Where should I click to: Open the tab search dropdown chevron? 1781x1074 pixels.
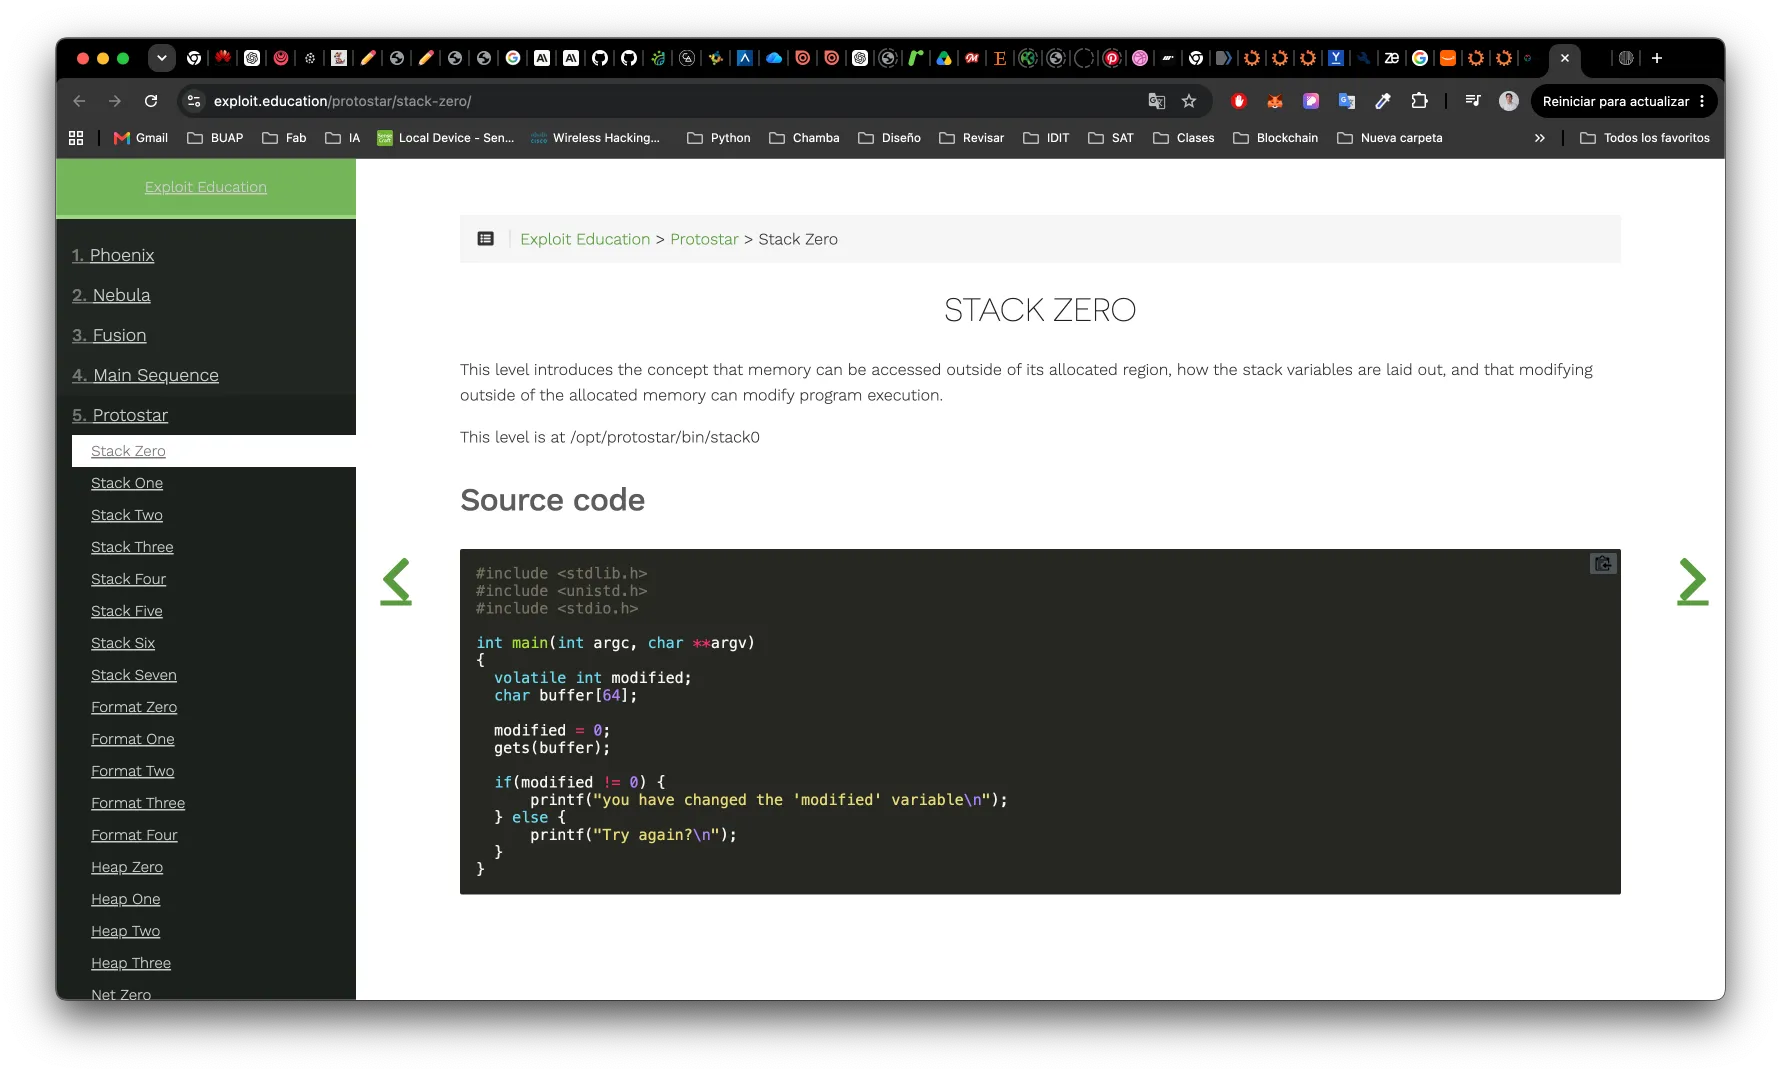coord(161,58)
